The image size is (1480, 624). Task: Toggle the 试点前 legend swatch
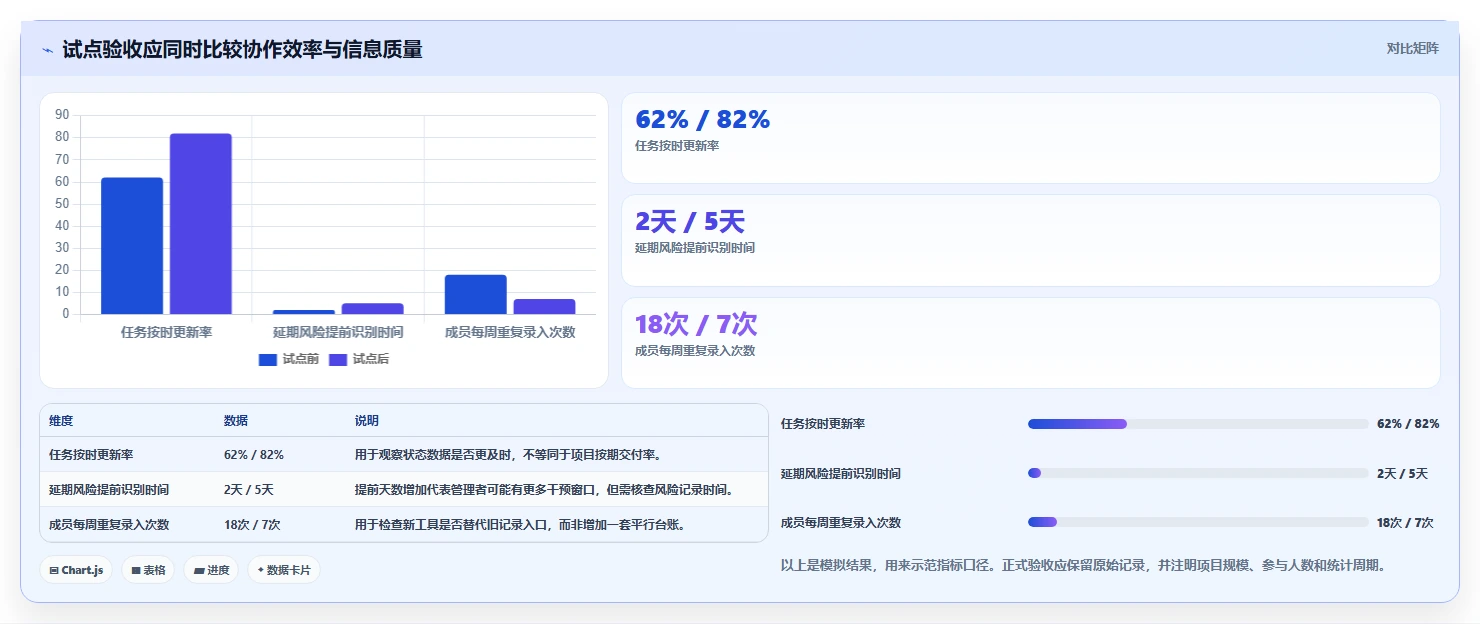pos(267,360)
